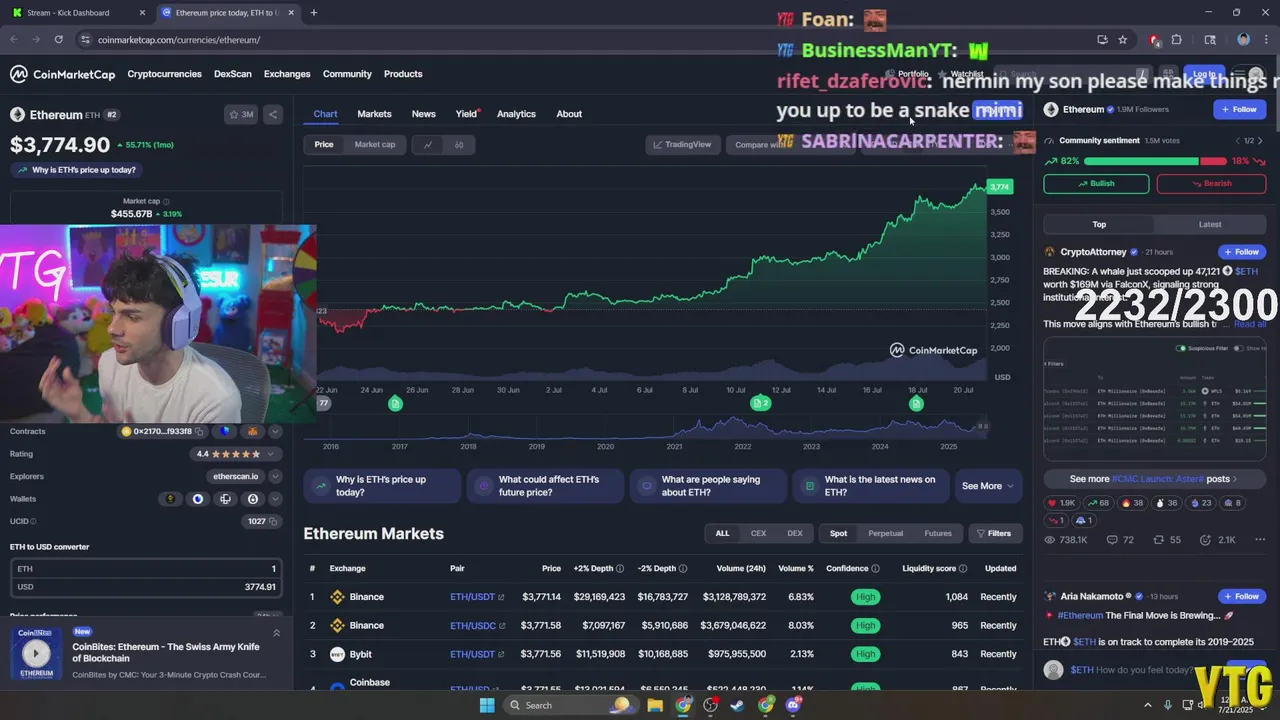Screen dimensions: 1280x720
Task: Click the comment icon showing 72
Action: click(x=1111, y=540)
